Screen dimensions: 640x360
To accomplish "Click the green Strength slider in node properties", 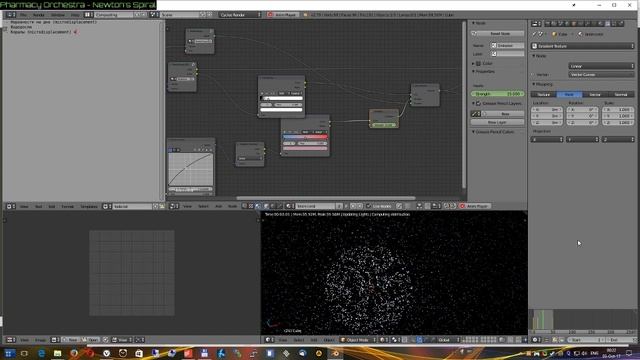I will (x=498, y=94).
